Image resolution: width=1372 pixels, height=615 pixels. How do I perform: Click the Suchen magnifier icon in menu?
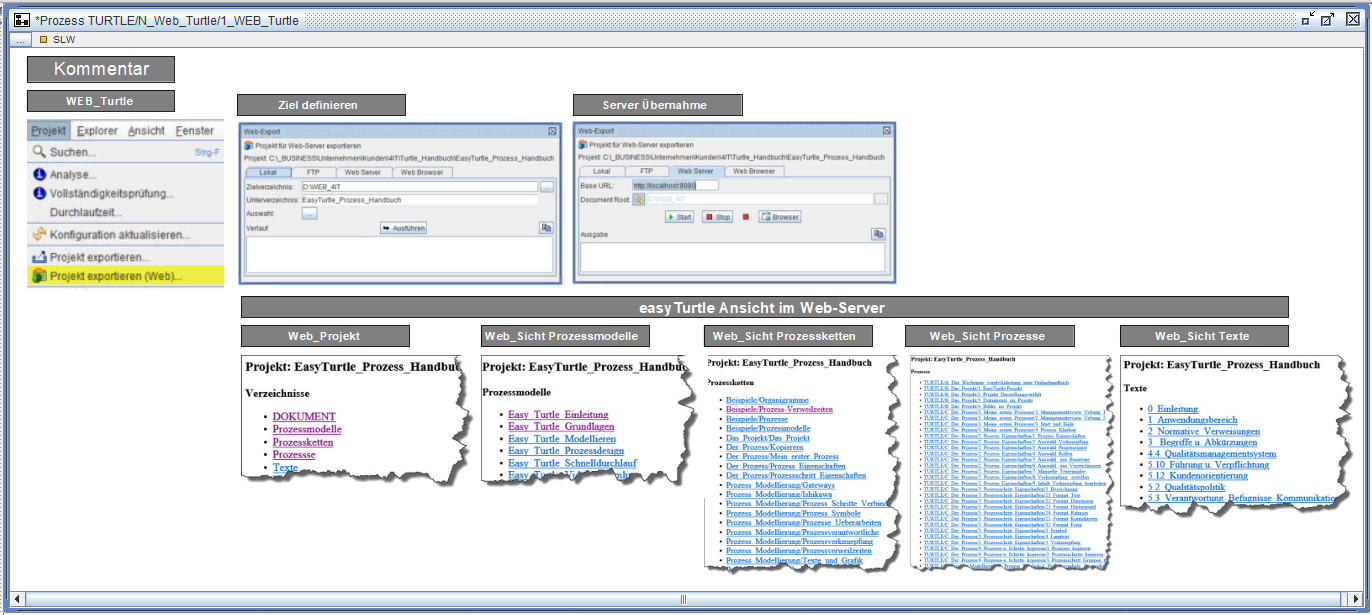(39, 152)
